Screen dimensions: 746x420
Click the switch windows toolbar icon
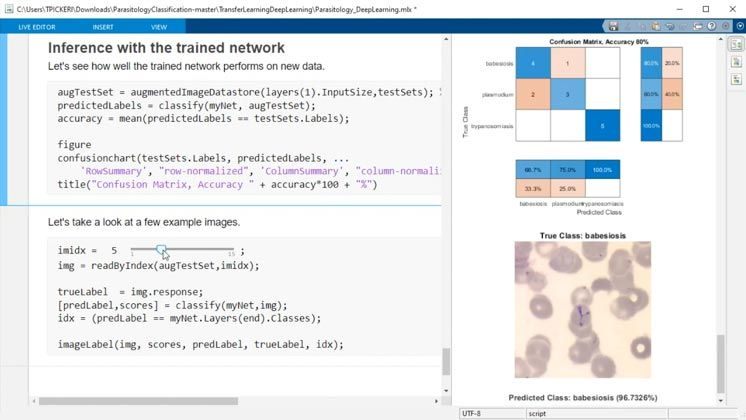(697, 27)
